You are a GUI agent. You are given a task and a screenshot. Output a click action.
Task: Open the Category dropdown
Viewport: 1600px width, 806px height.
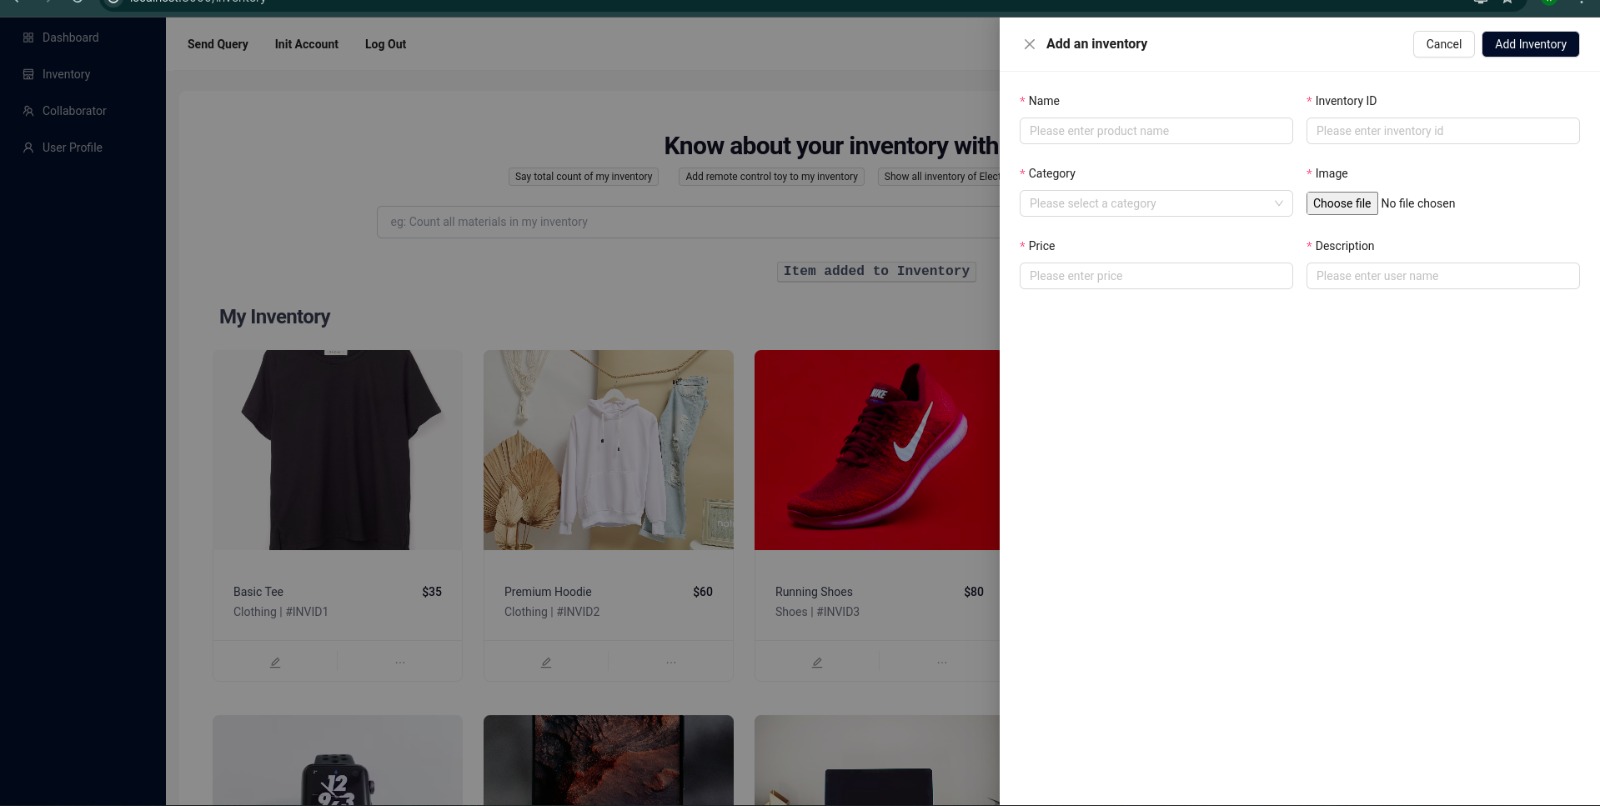[1156, 203]
